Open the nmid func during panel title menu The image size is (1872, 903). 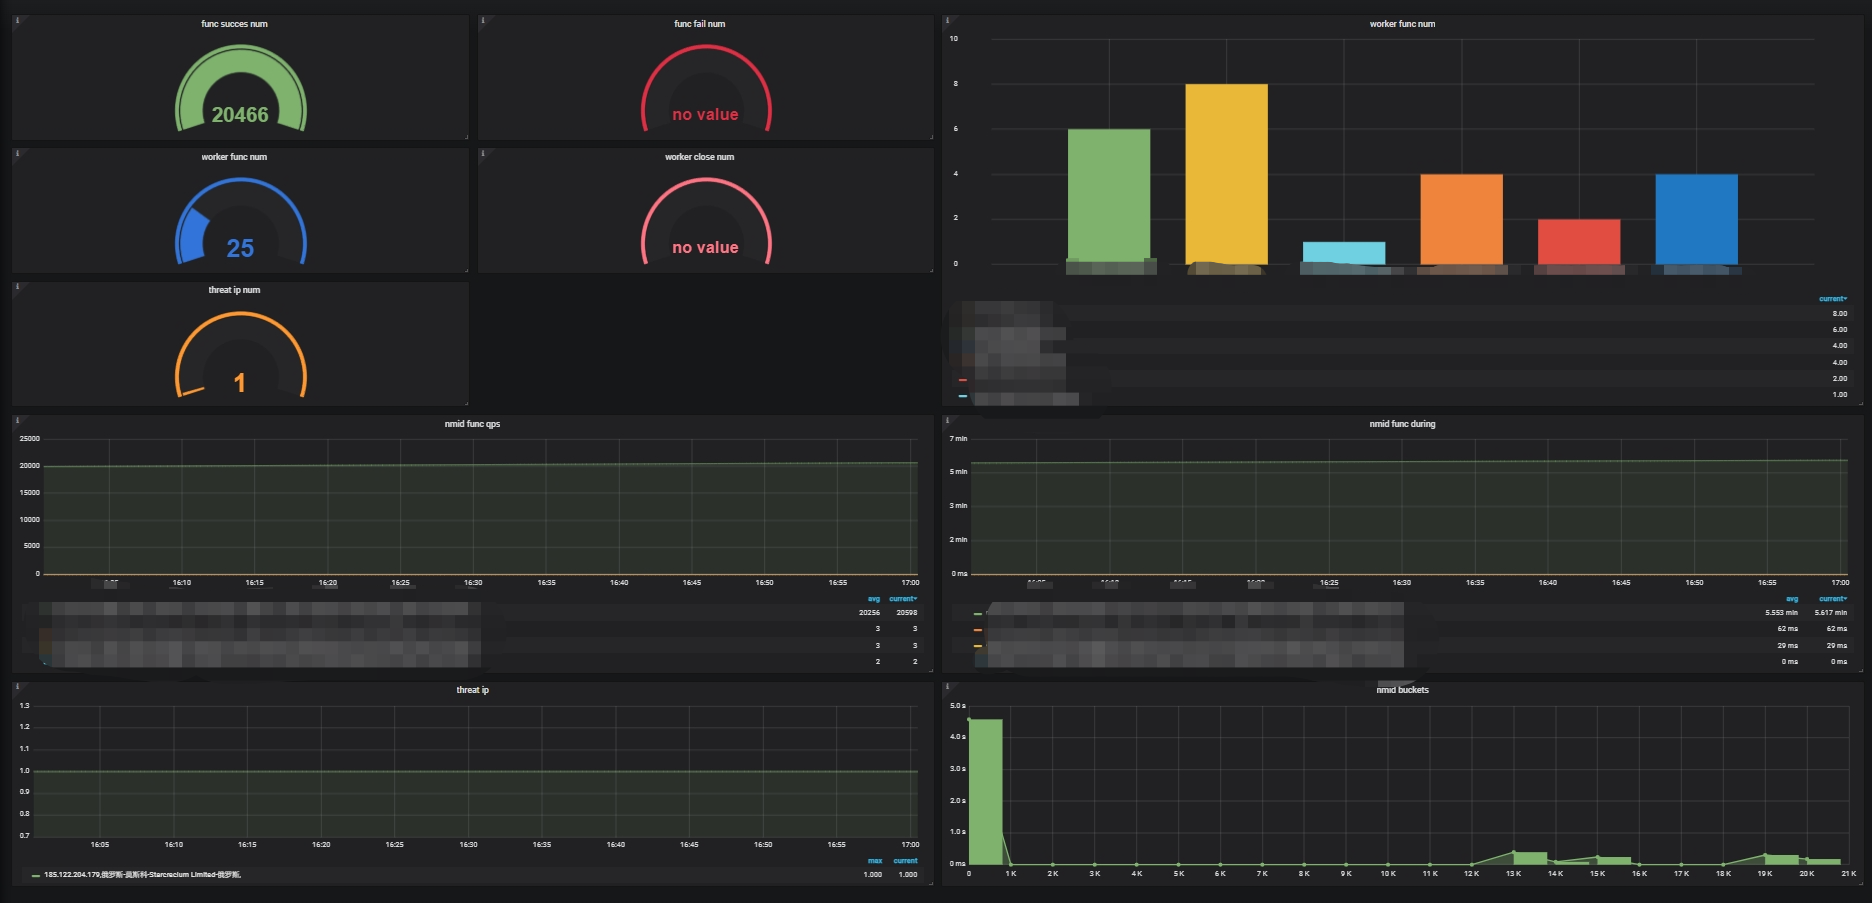click(x=1402, y=424)
